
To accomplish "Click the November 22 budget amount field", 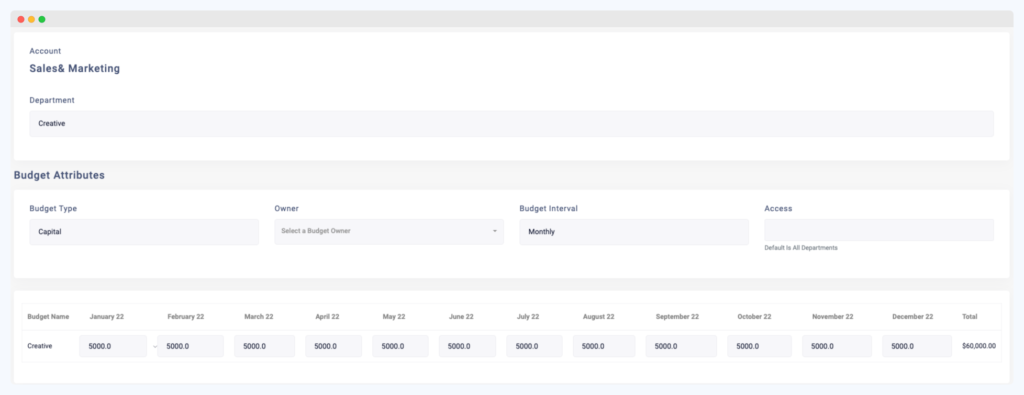I will [837, 346].
